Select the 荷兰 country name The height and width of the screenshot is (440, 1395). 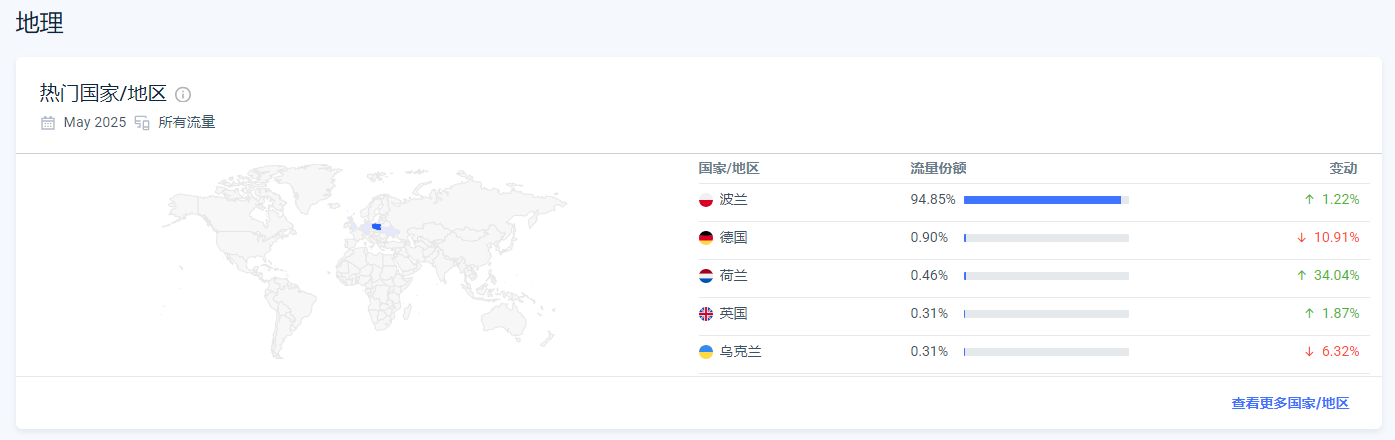click(733, 276)
